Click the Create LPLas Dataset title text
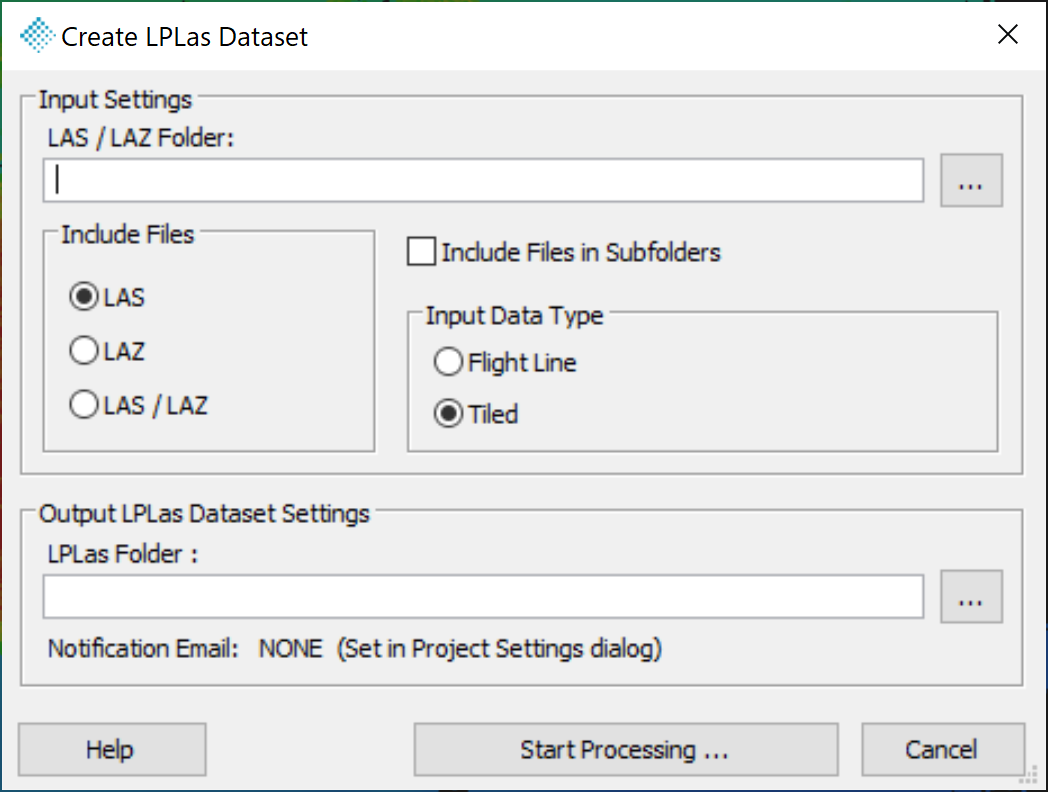 click(x=184, y=37)
